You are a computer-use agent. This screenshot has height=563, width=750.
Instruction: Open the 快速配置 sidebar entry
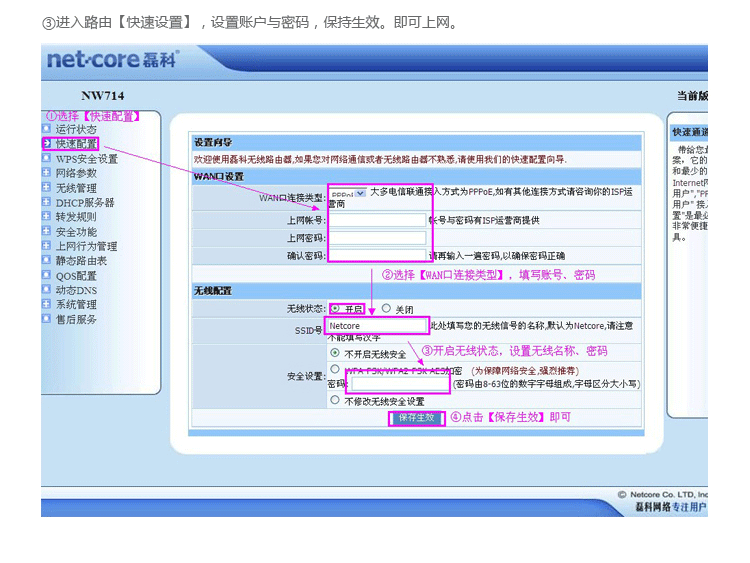tap(76, 144)
